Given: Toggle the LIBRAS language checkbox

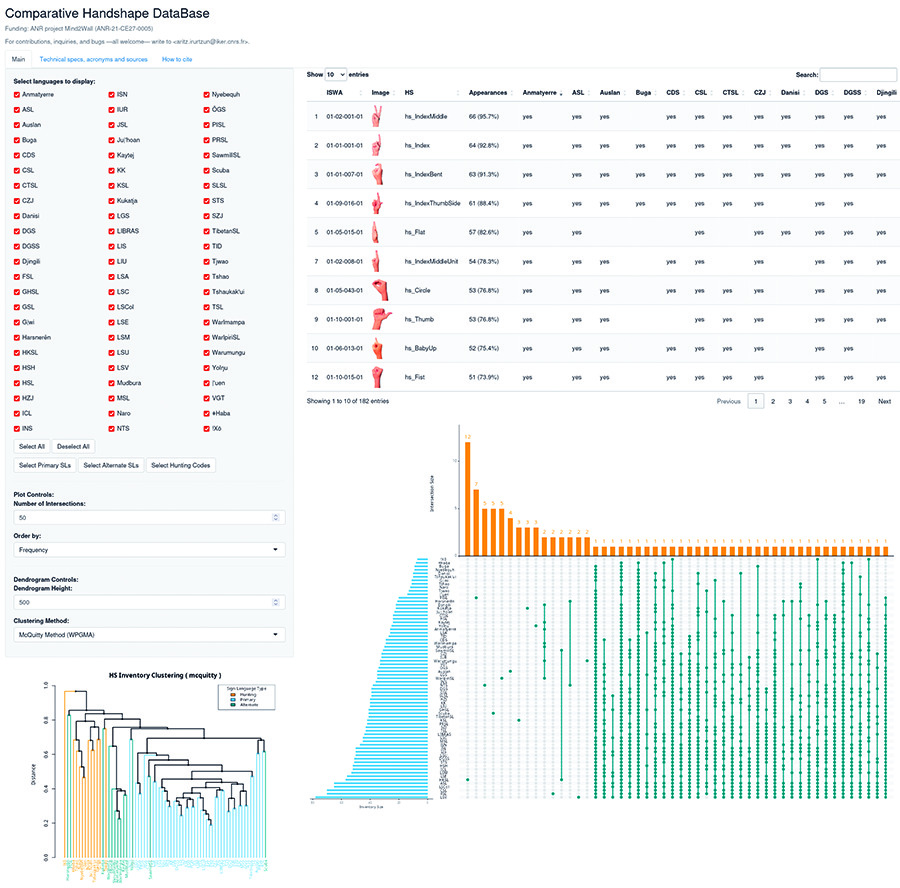Looking at the screenshot, I should pos(112,231).
